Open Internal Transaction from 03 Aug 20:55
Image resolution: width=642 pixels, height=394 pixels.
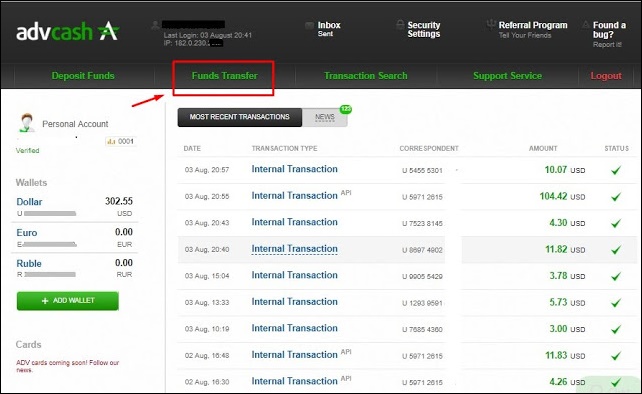point(294,196)
